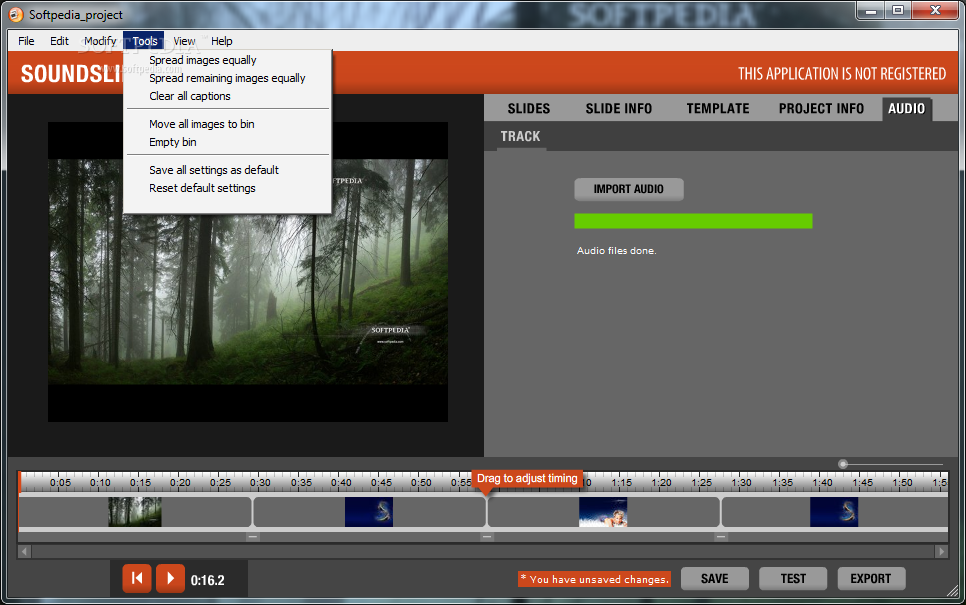Viewport: 966px width, 605px height.
Task: Click the window resize grip corner
Action: tap(952, 590)
